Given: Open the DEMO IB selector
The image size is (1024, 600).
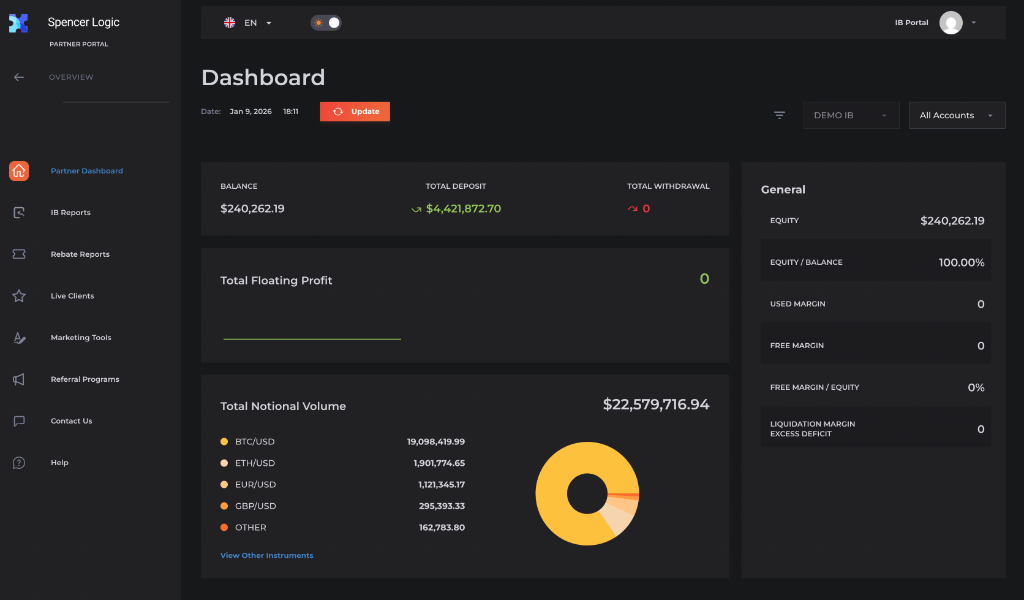Looking at the screenshot, I should 851,115.
